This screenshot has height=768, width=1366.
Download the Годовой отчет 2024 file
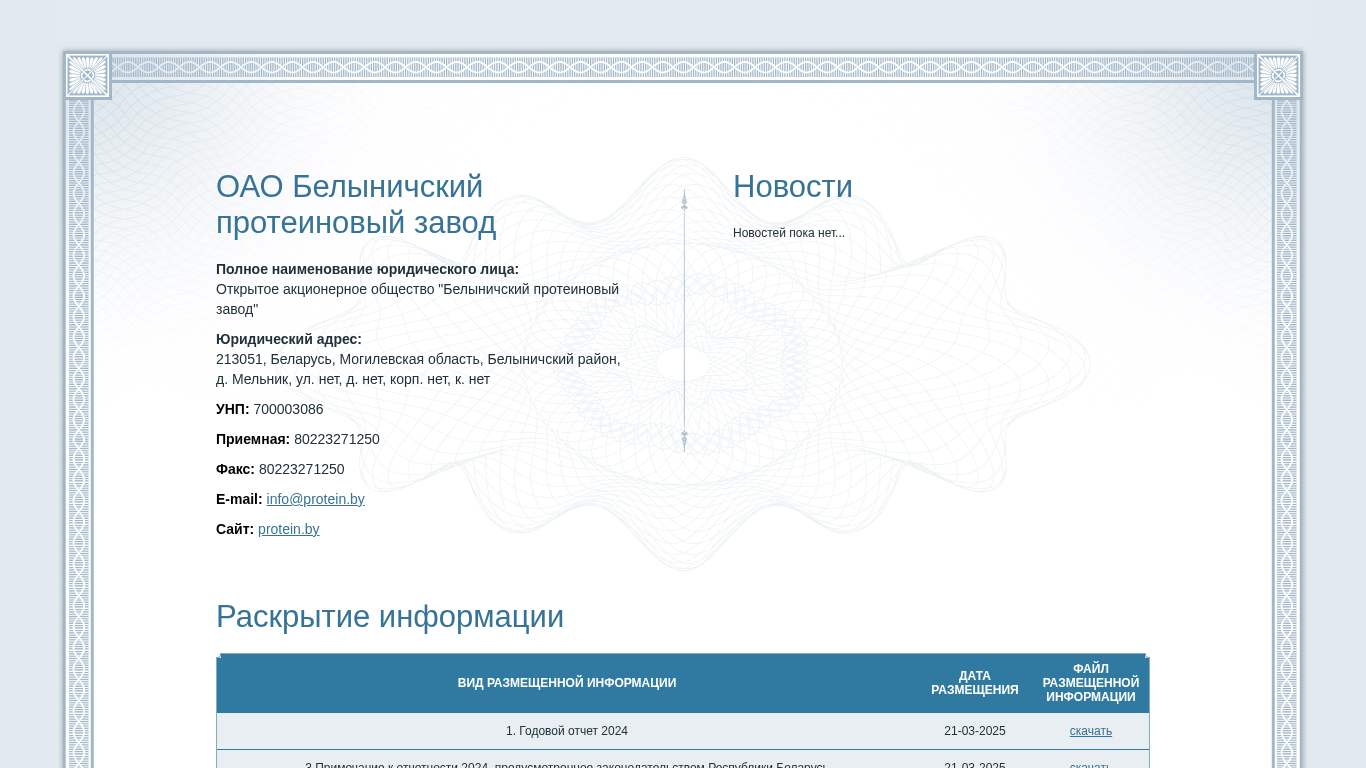(x=1090, y=731)
